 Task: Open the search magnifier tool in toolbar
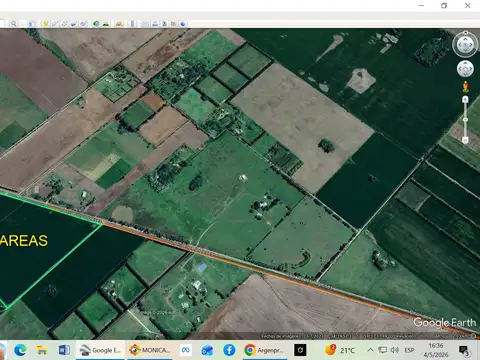coord(13,24)
